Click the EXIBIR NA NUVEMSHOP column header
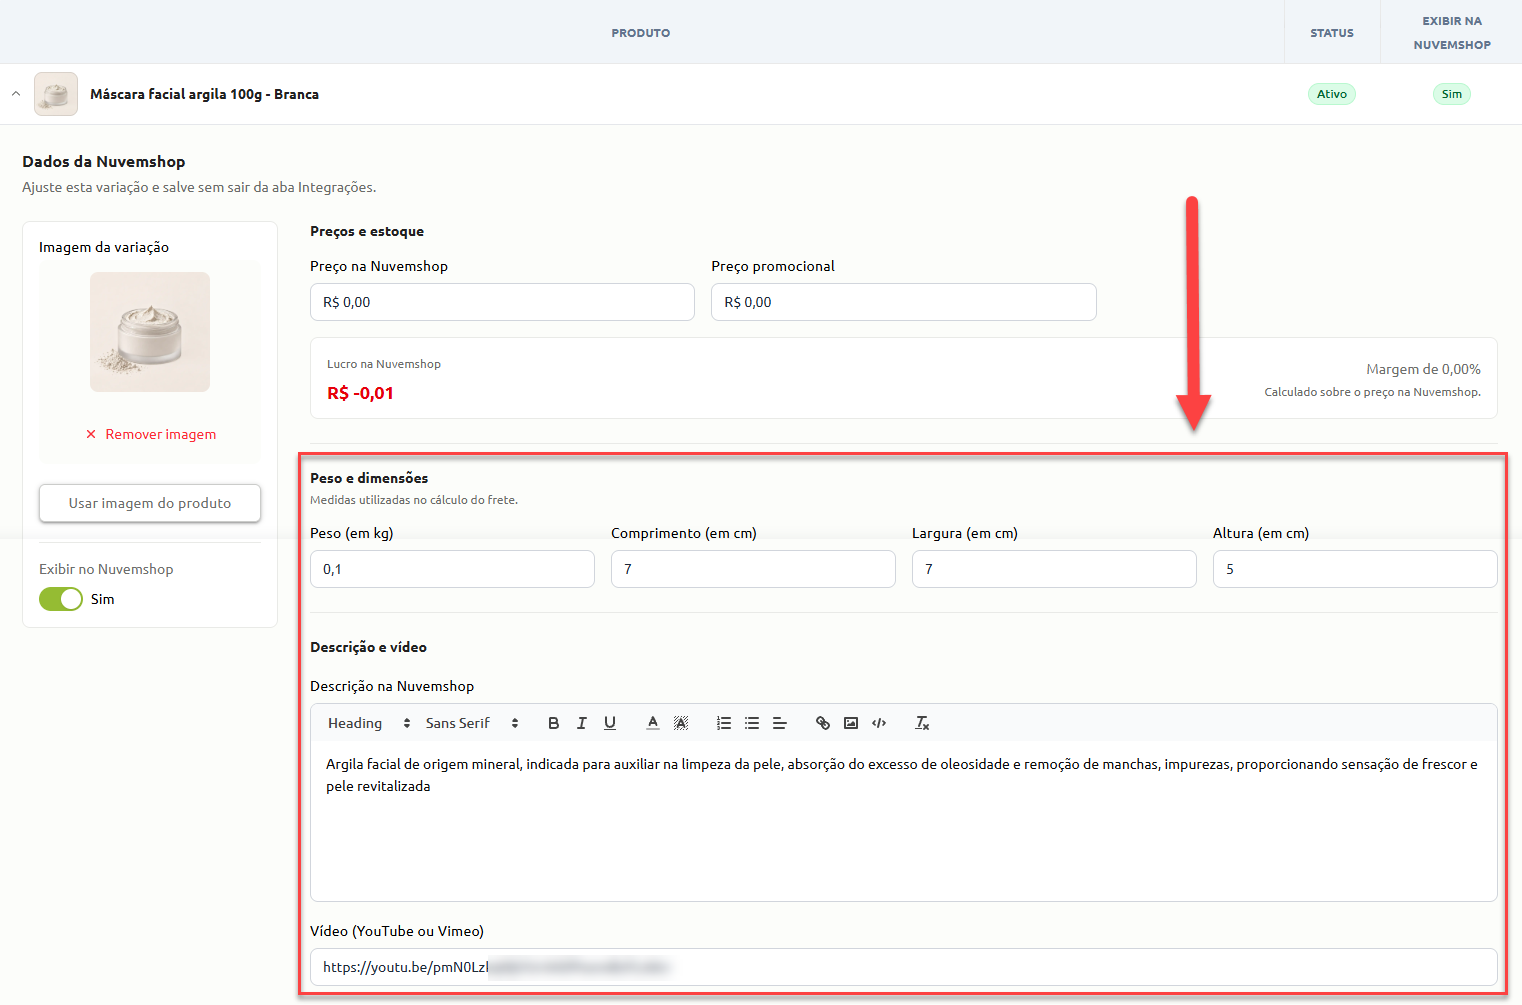Viewport: 1522px width, 1005px height. [x=1452, y=33]
